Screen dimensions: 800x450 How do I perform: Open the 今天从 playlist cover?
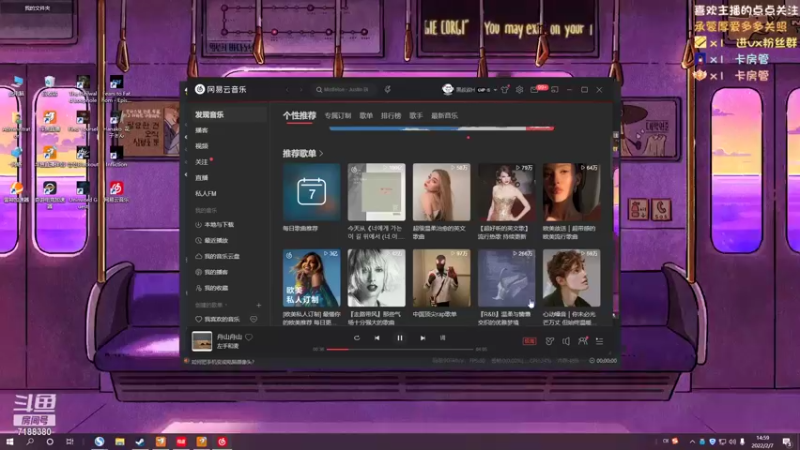tap(377, 192)
